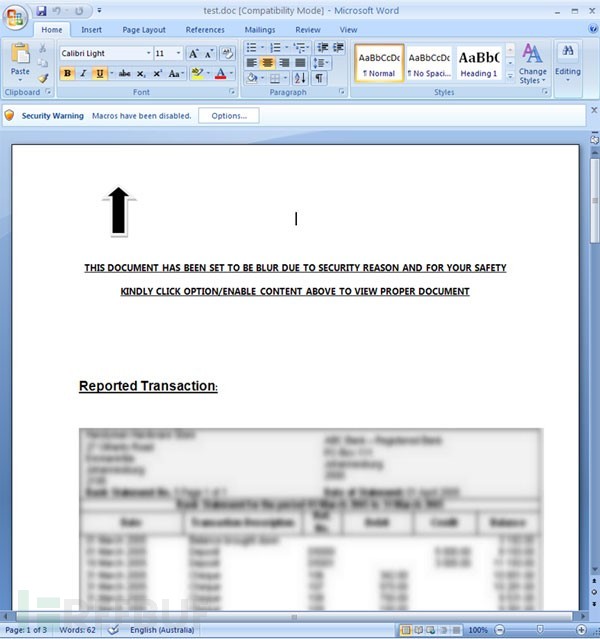Viewport: 600px width, 639px height.
Task: Toggle center alignment
Action: tap(267, 63)
